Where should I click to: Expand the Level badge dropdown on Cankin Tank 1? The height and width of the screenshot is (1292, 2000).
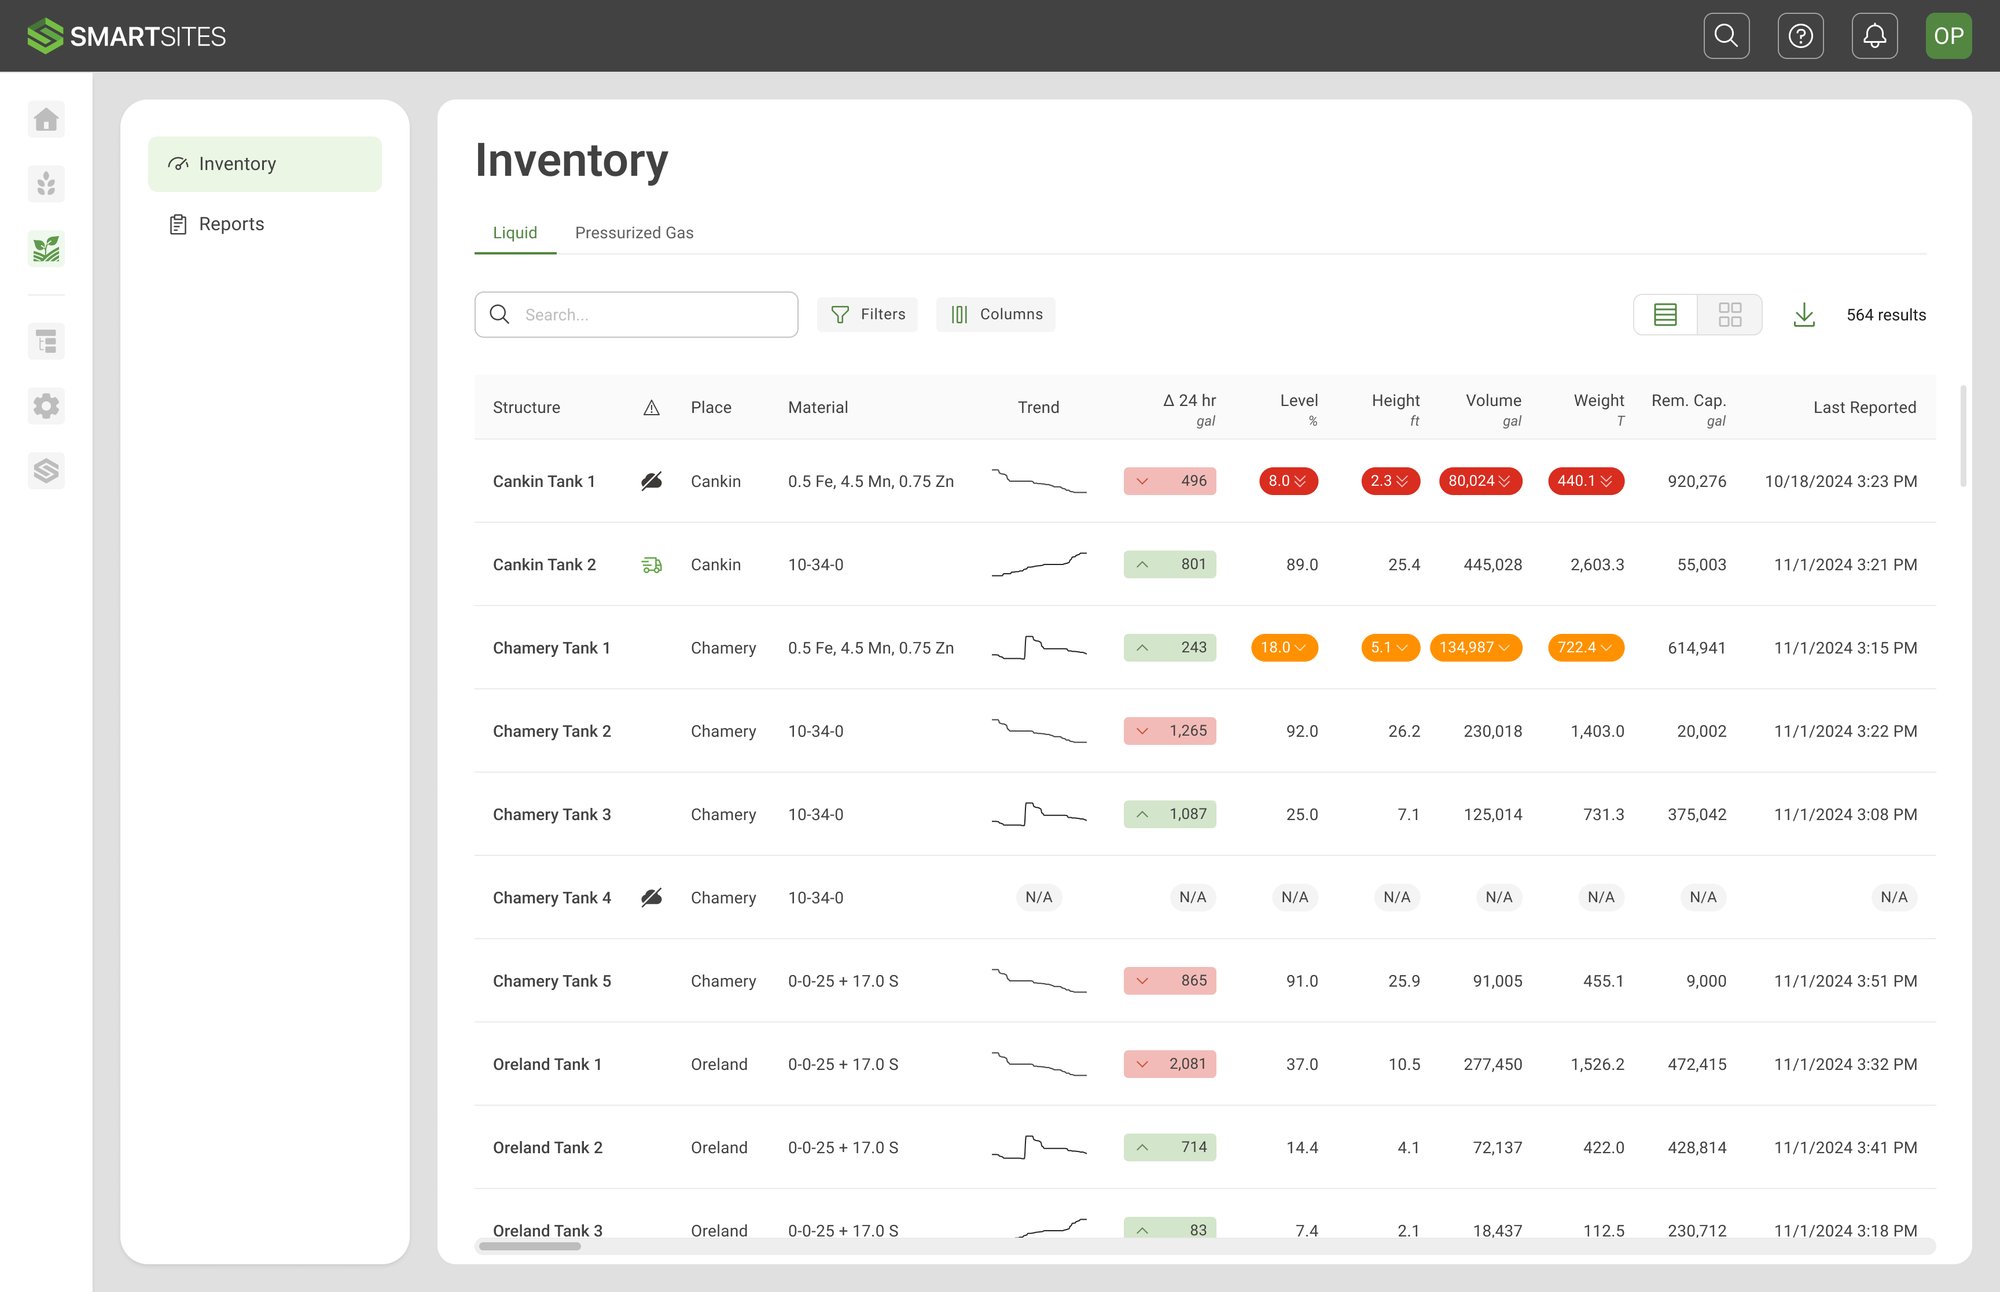click(x=1302, y=481)
